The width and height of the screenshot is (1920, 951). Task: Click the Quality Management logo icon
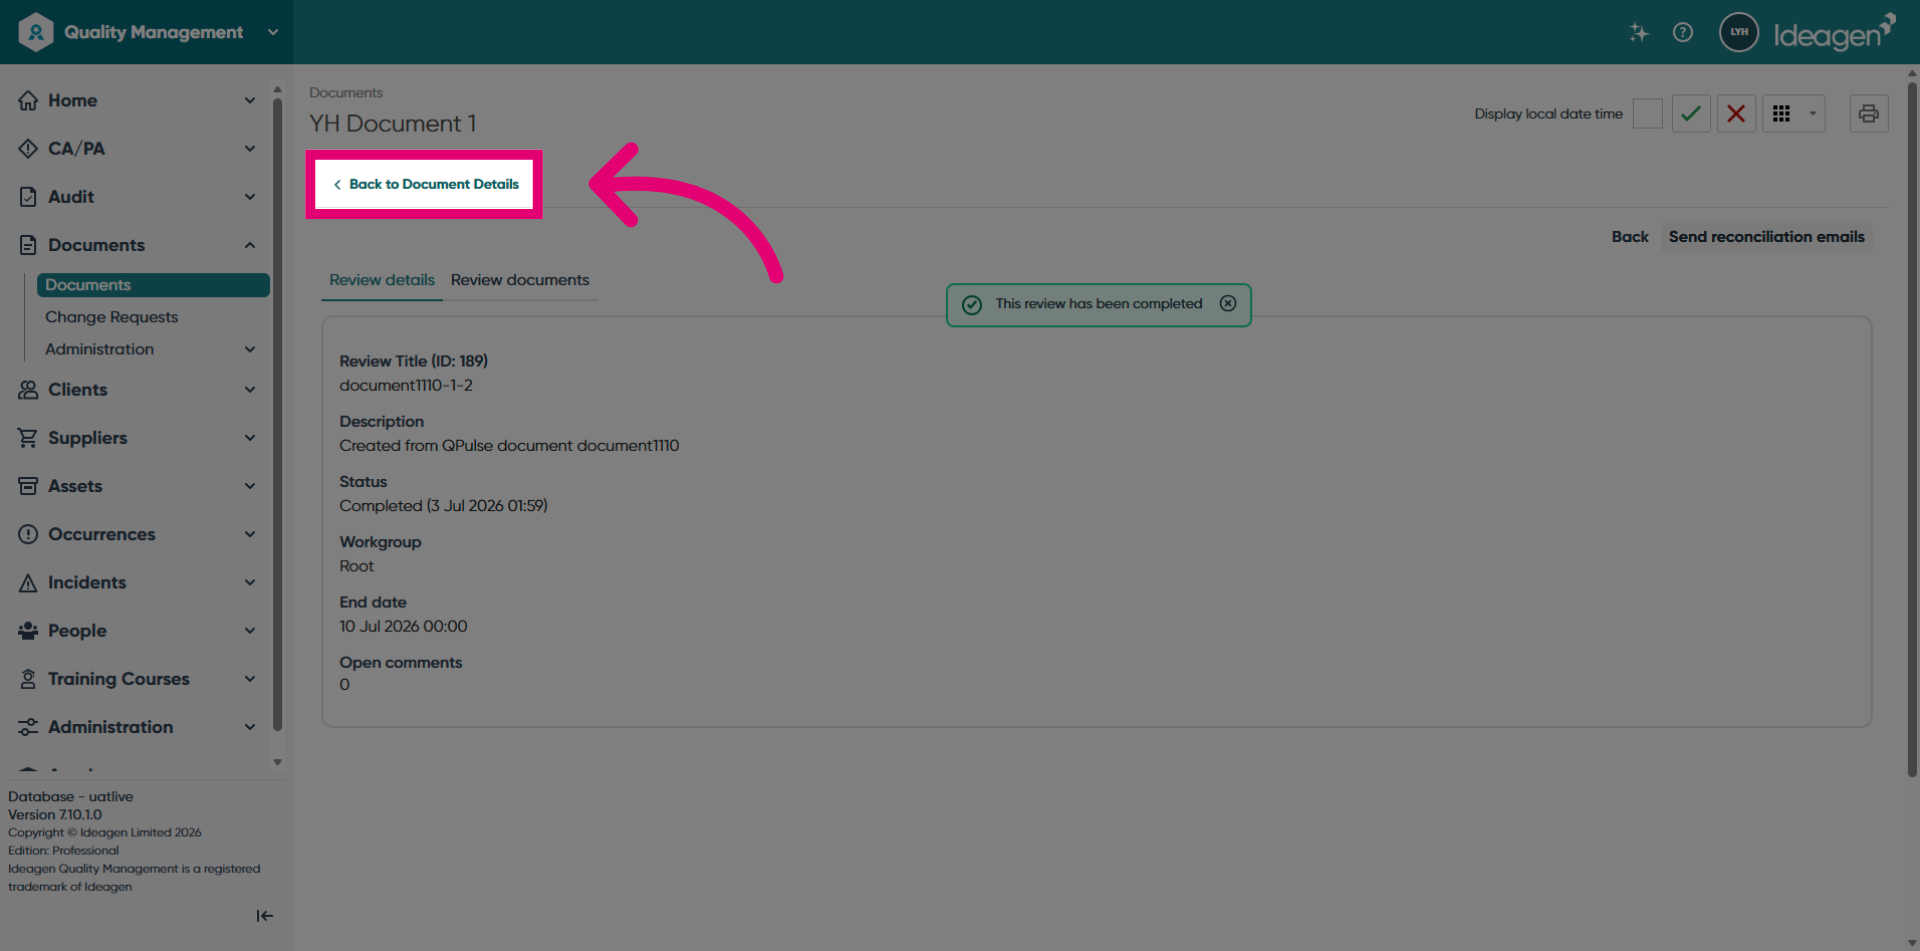[36, 32]
